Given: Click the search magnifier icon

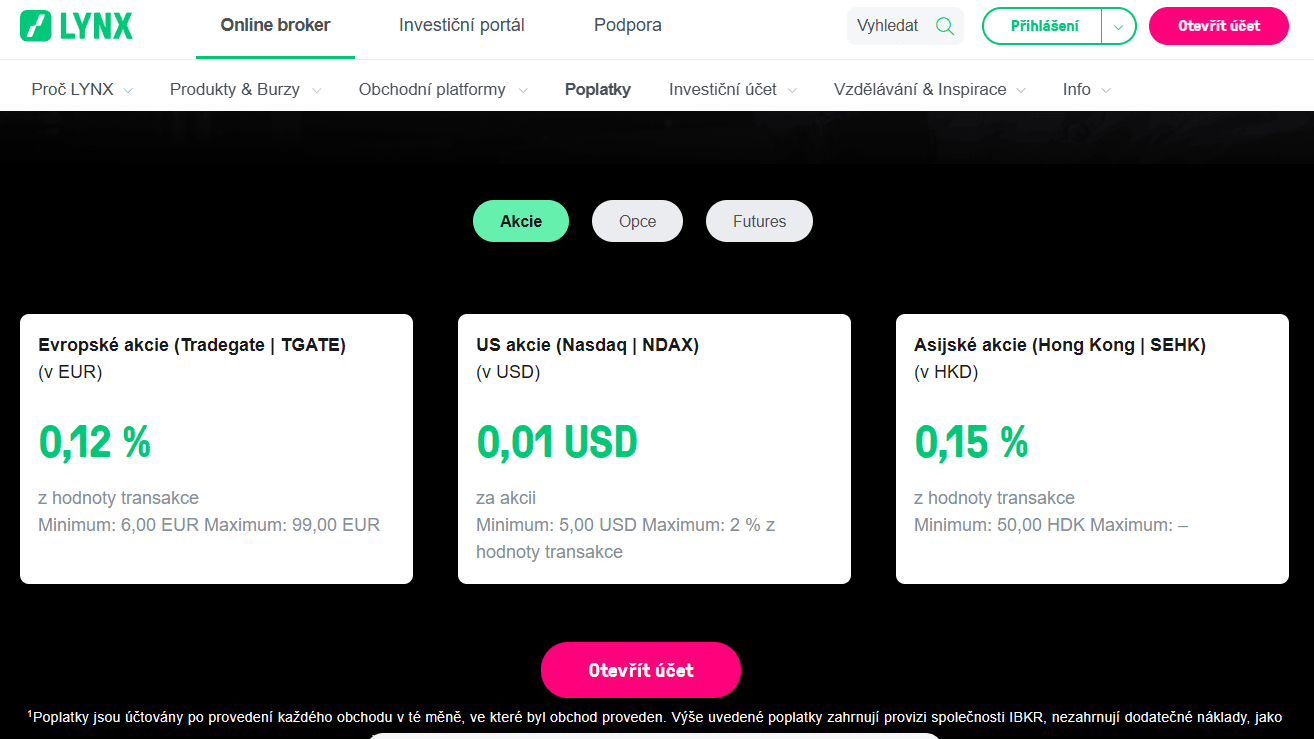Looking at the screenshot, I should pos(944,26).
